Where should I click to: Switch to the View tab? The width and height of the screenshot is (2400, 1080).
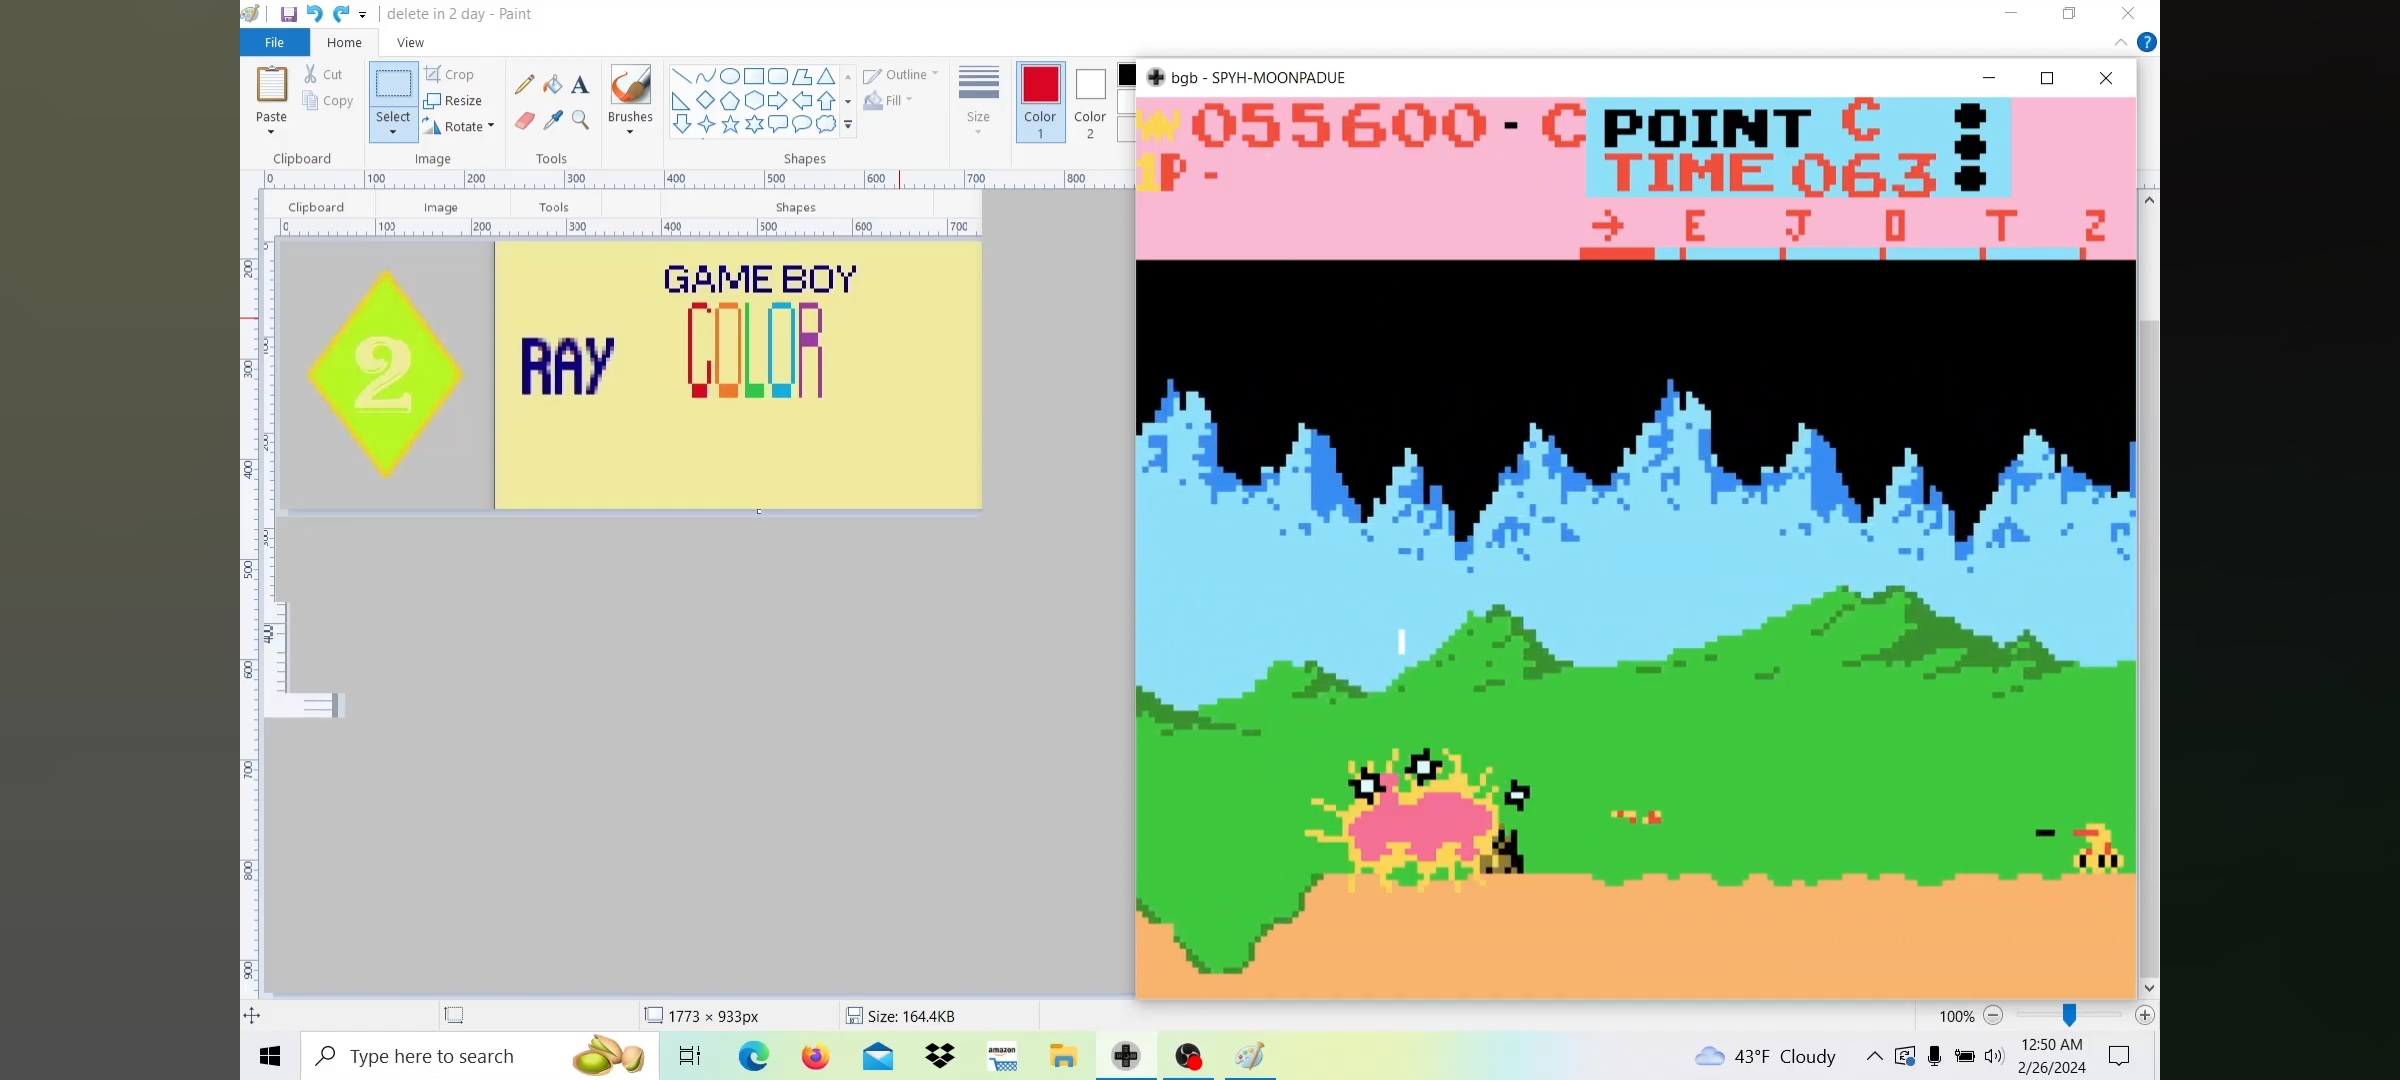pos(410,42)
